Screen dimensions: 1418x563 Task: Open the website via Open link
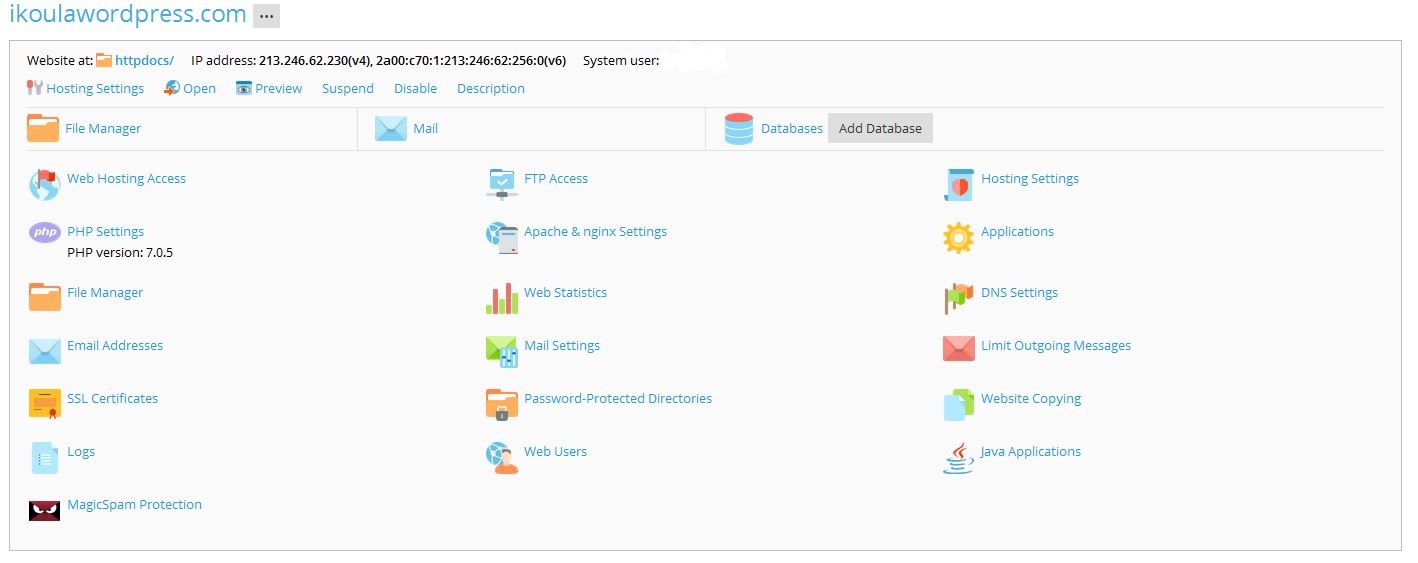click(x=199, y=88)
